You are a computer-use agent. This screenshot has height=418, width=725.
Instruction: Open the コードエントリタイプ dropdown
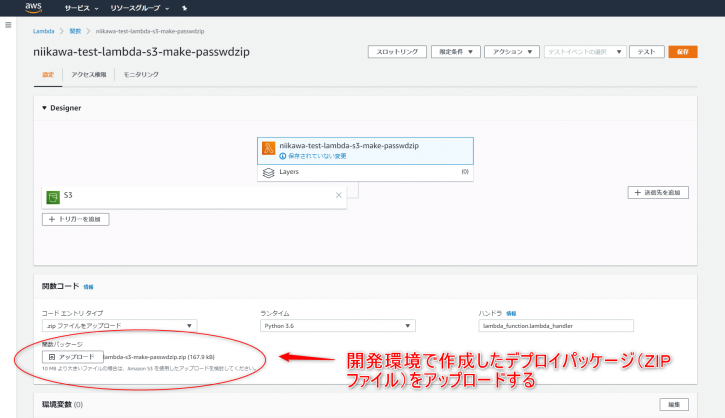point(119,326)
